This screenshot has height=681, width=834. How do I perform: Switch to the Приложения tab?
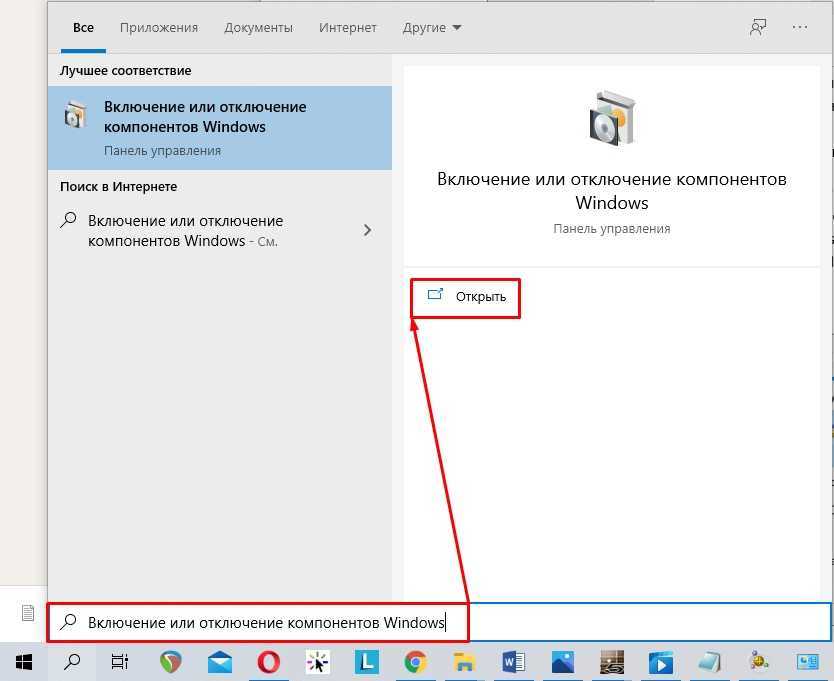(159, 28)
